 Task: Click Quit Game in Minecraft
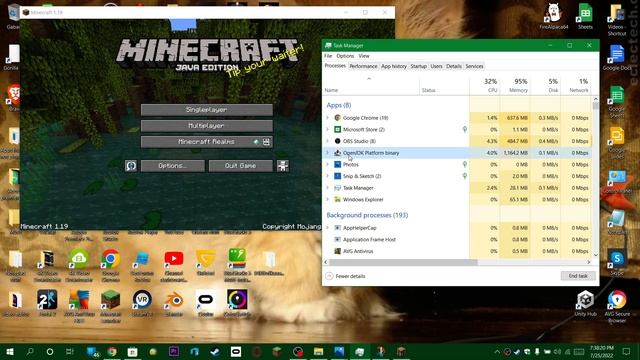tap(240, 166)
